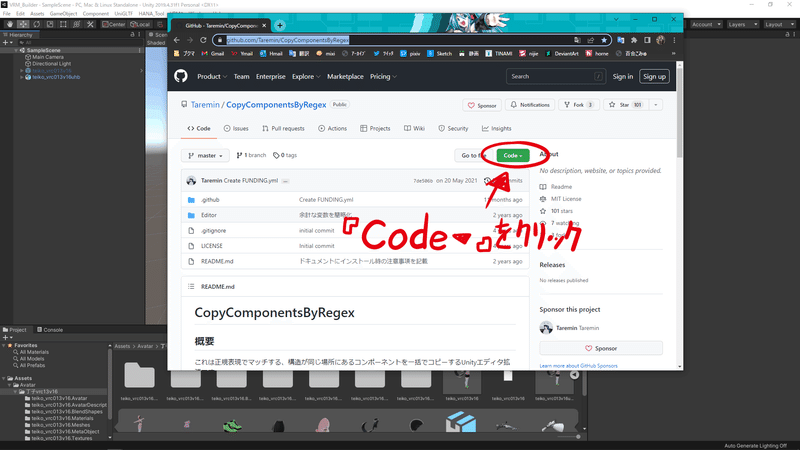
Task: Click the Sponsor button in repo header
Action: click(482, 105)
